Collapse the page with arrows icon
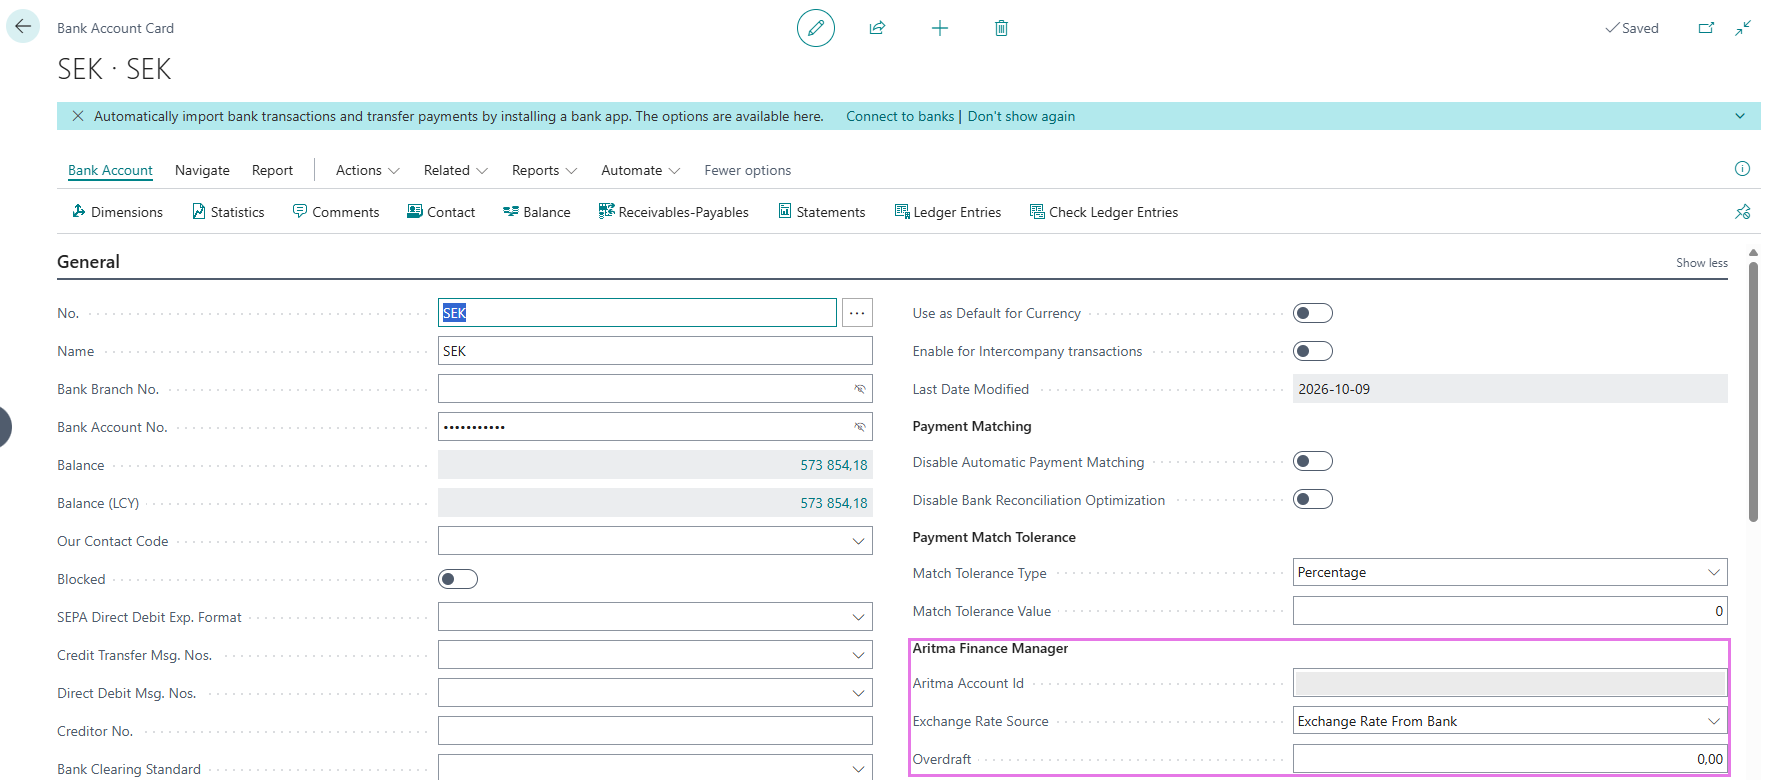This screenshot has height=780, width=1773. pos(1743,28)
